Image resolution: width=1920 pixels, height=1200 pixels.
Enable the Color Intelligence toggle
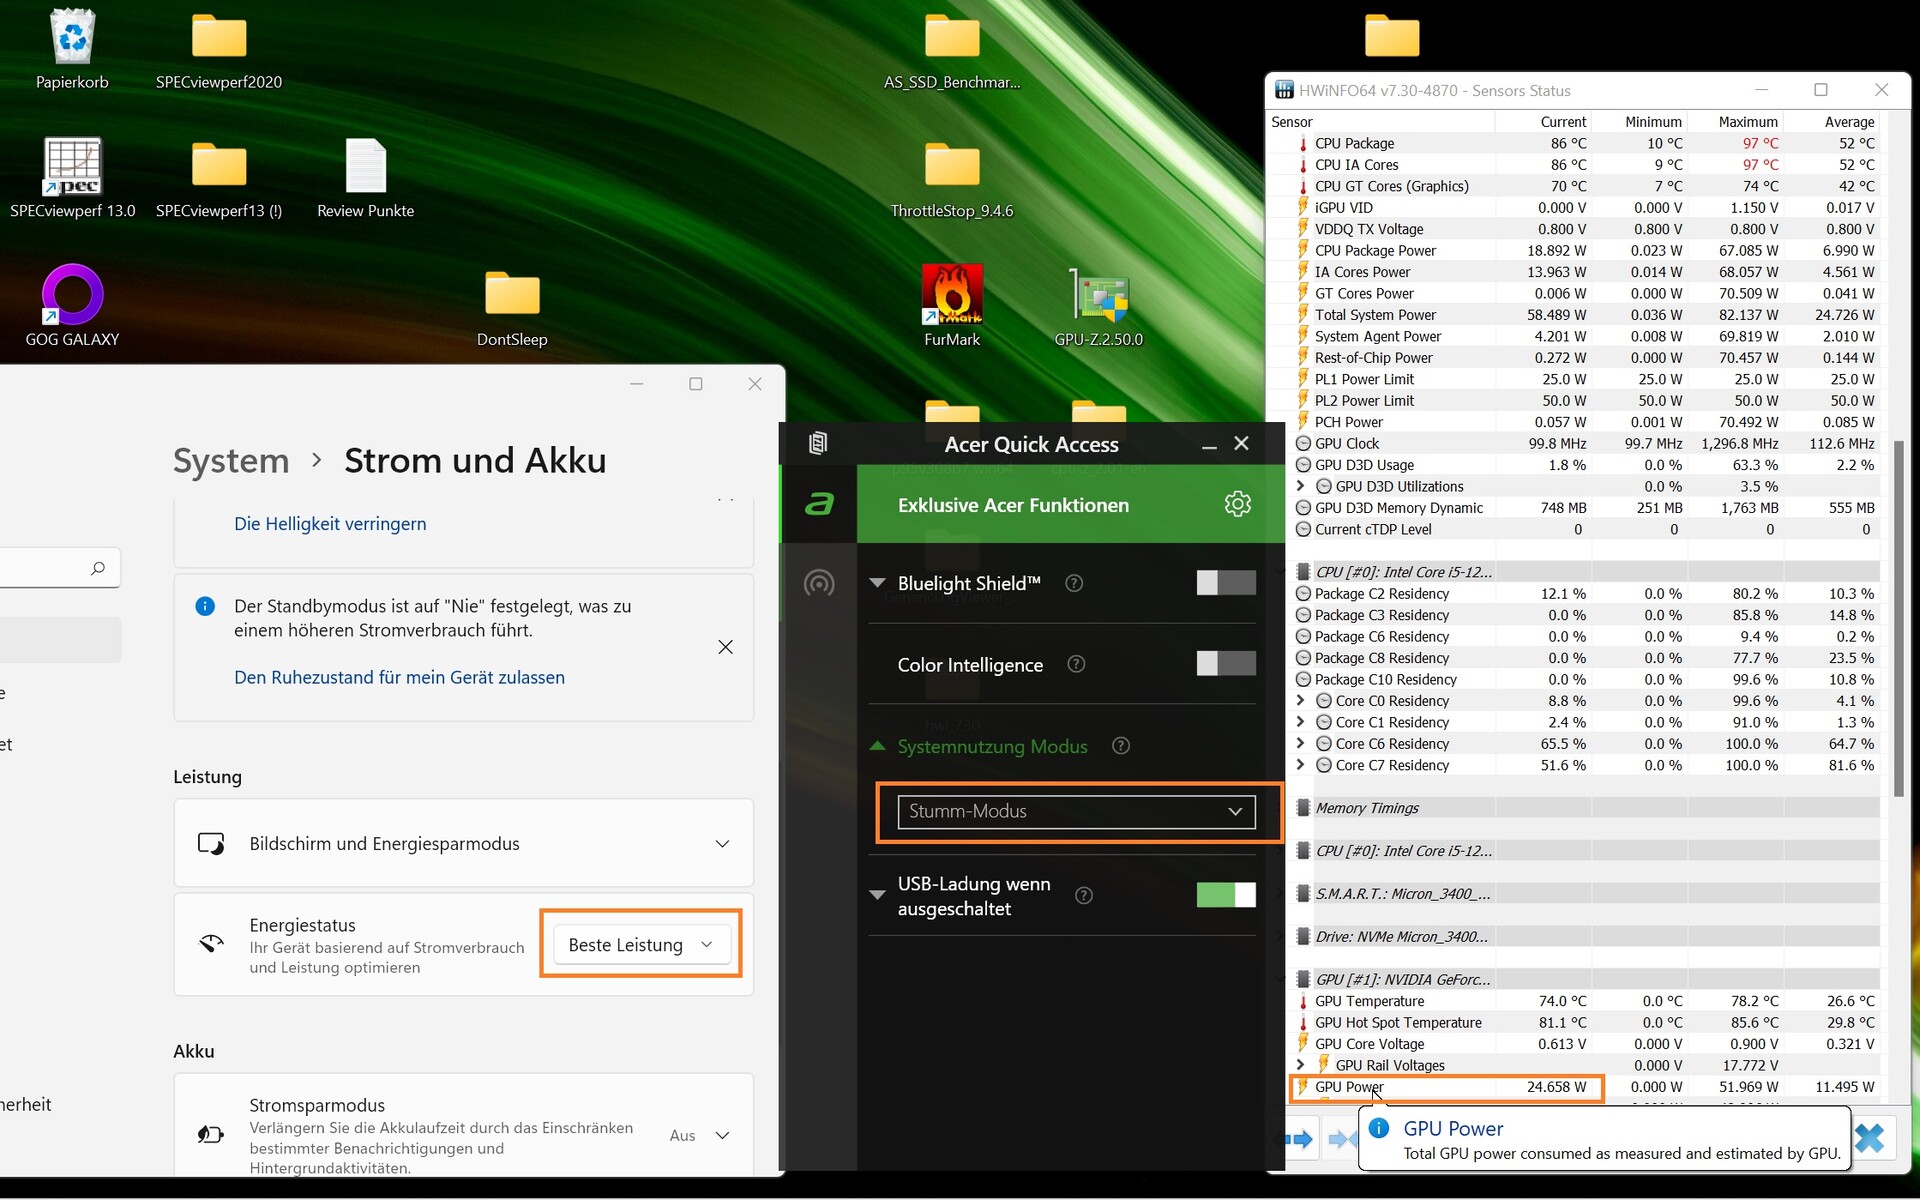click(1225, 663)
